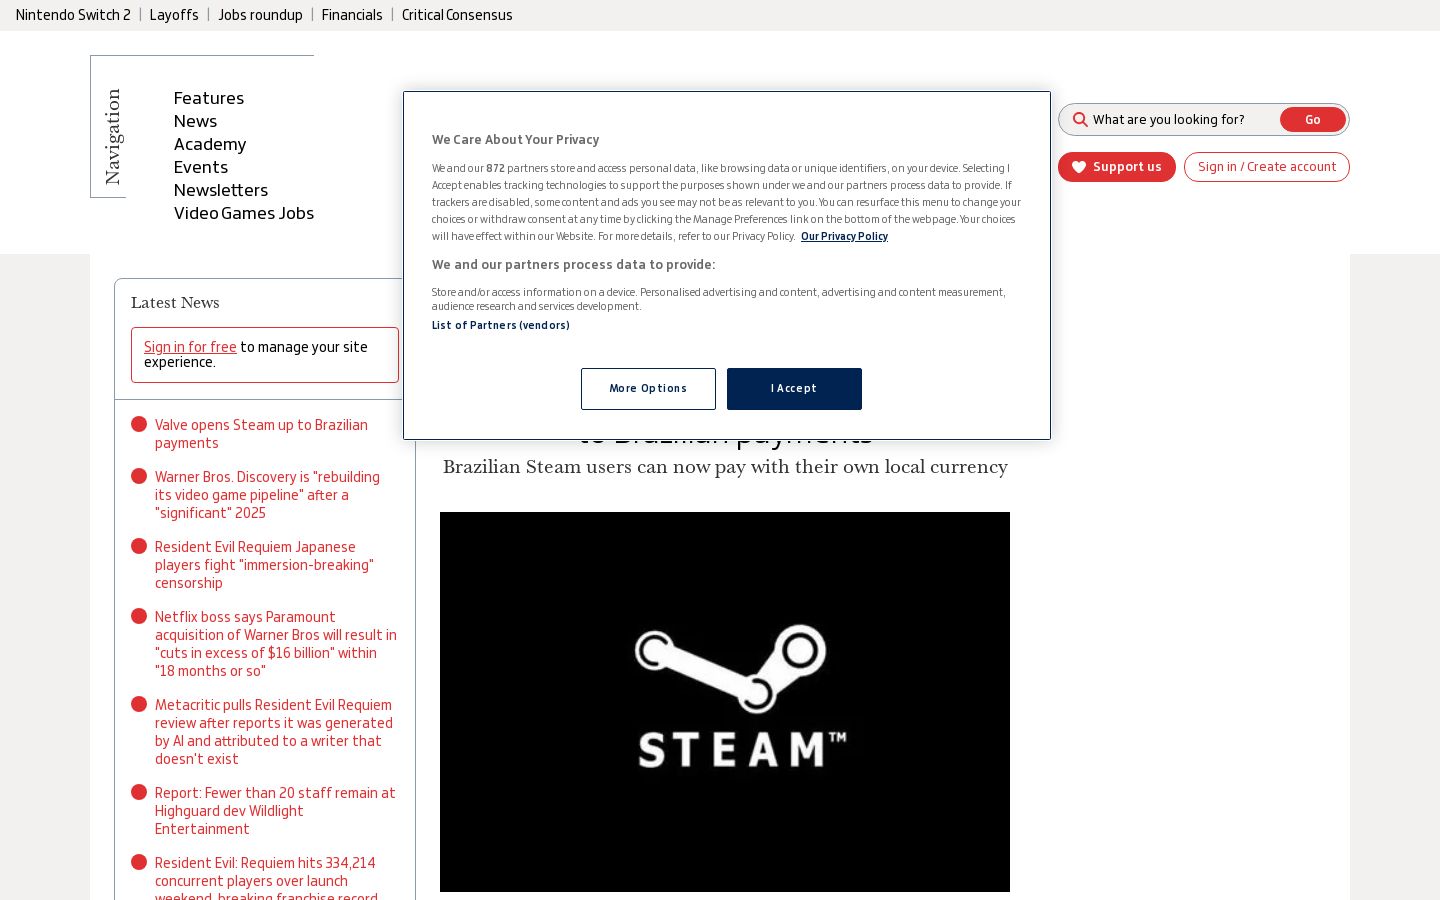Viewport: 1440px width, 900px height.
Task: Go to Features in navigation
Action: (x=209, y=98)
